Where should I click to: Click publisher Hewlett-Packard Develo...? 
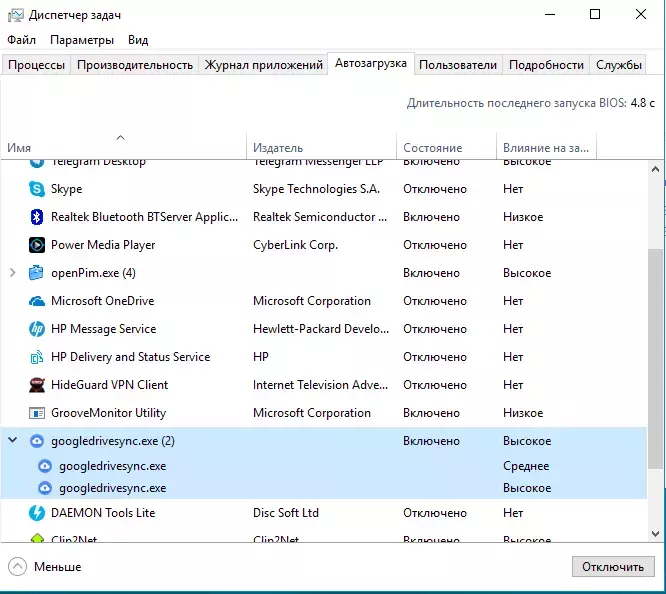click(x=321, y=329)
